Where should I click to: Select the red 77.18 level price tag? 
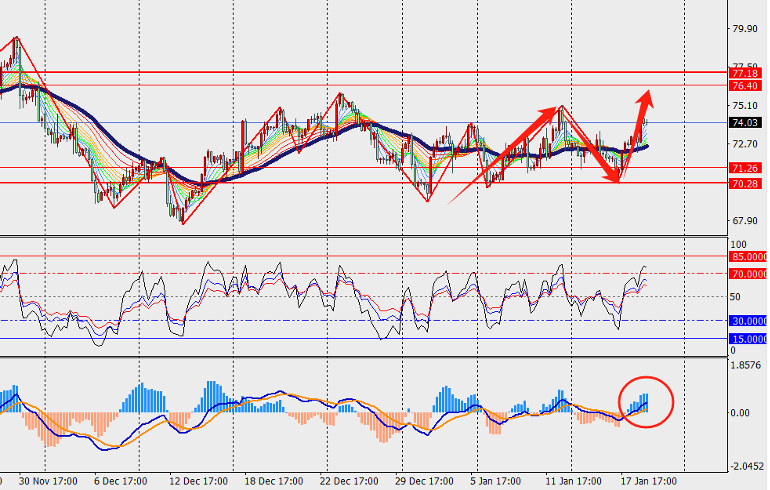745,74
